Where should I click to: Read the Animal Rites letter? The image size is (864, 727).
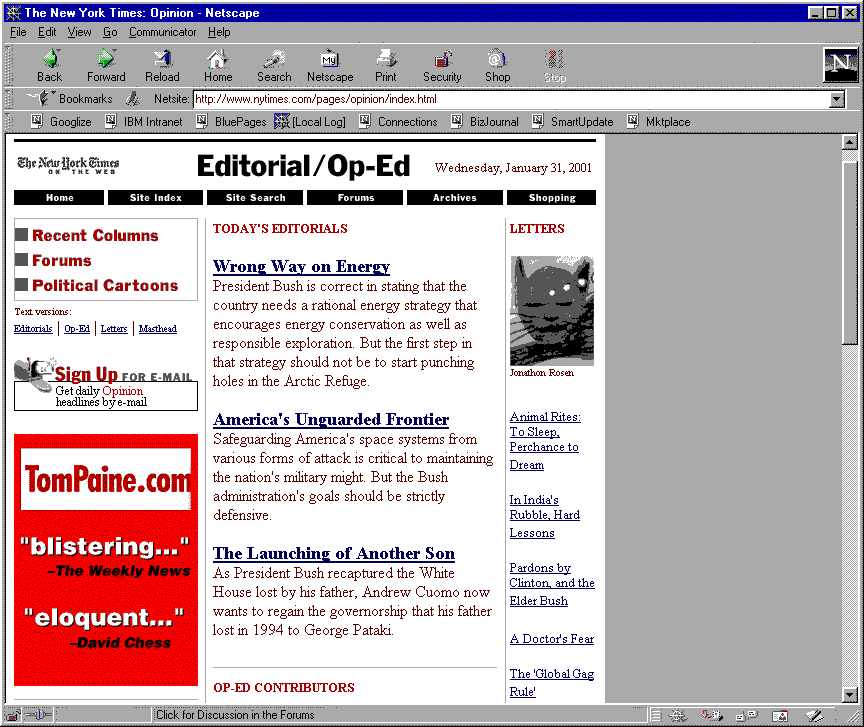544,440
